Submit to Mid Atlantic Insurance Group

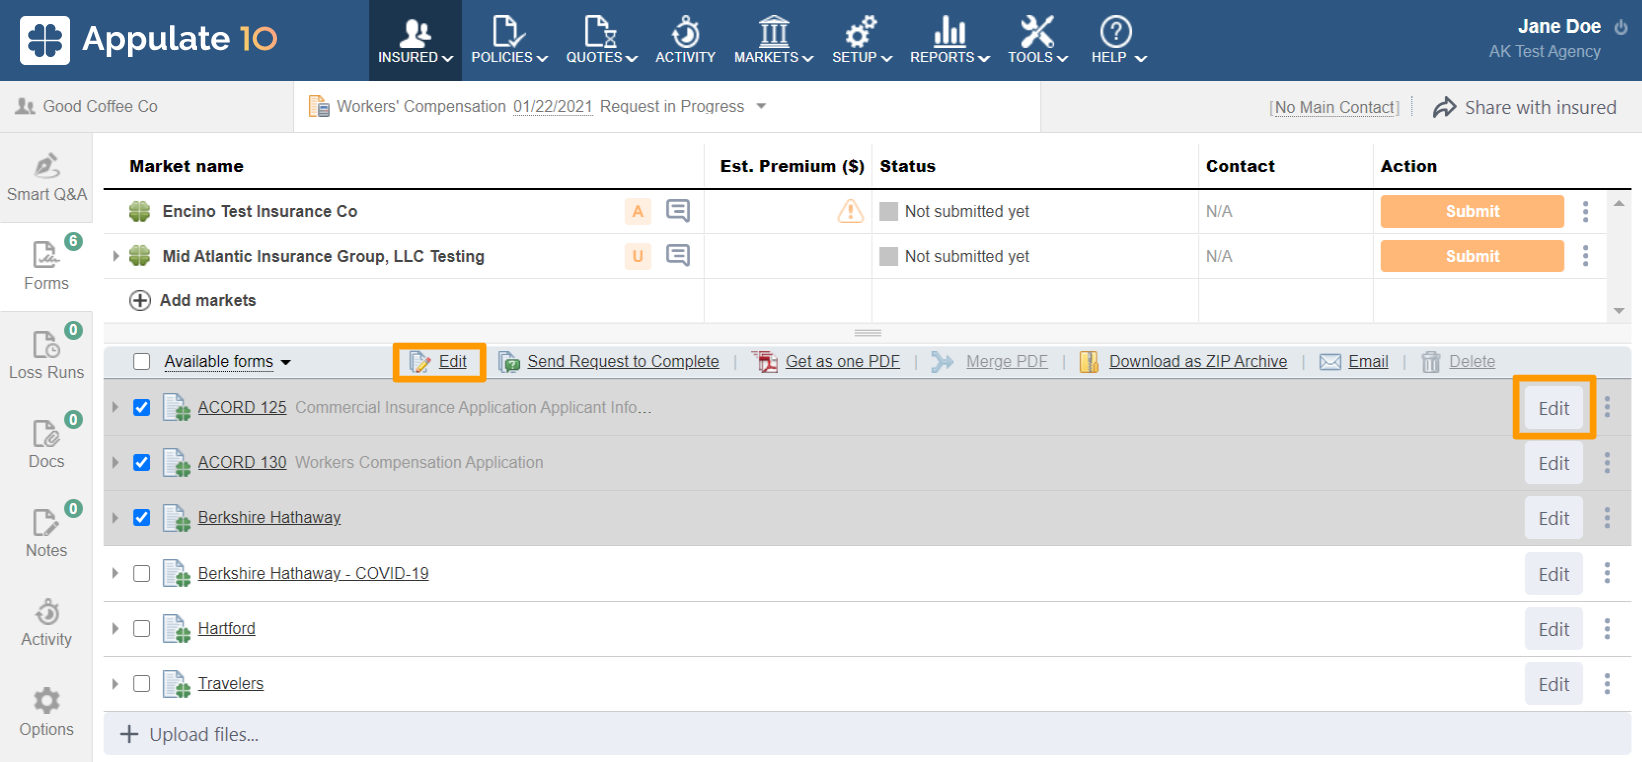[x=1472, y=256]
